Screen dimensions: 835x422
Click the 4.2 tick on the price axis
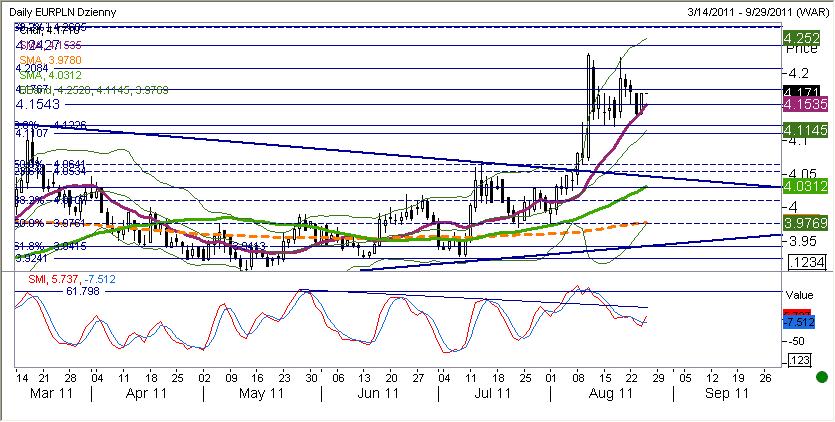point(796,73)
